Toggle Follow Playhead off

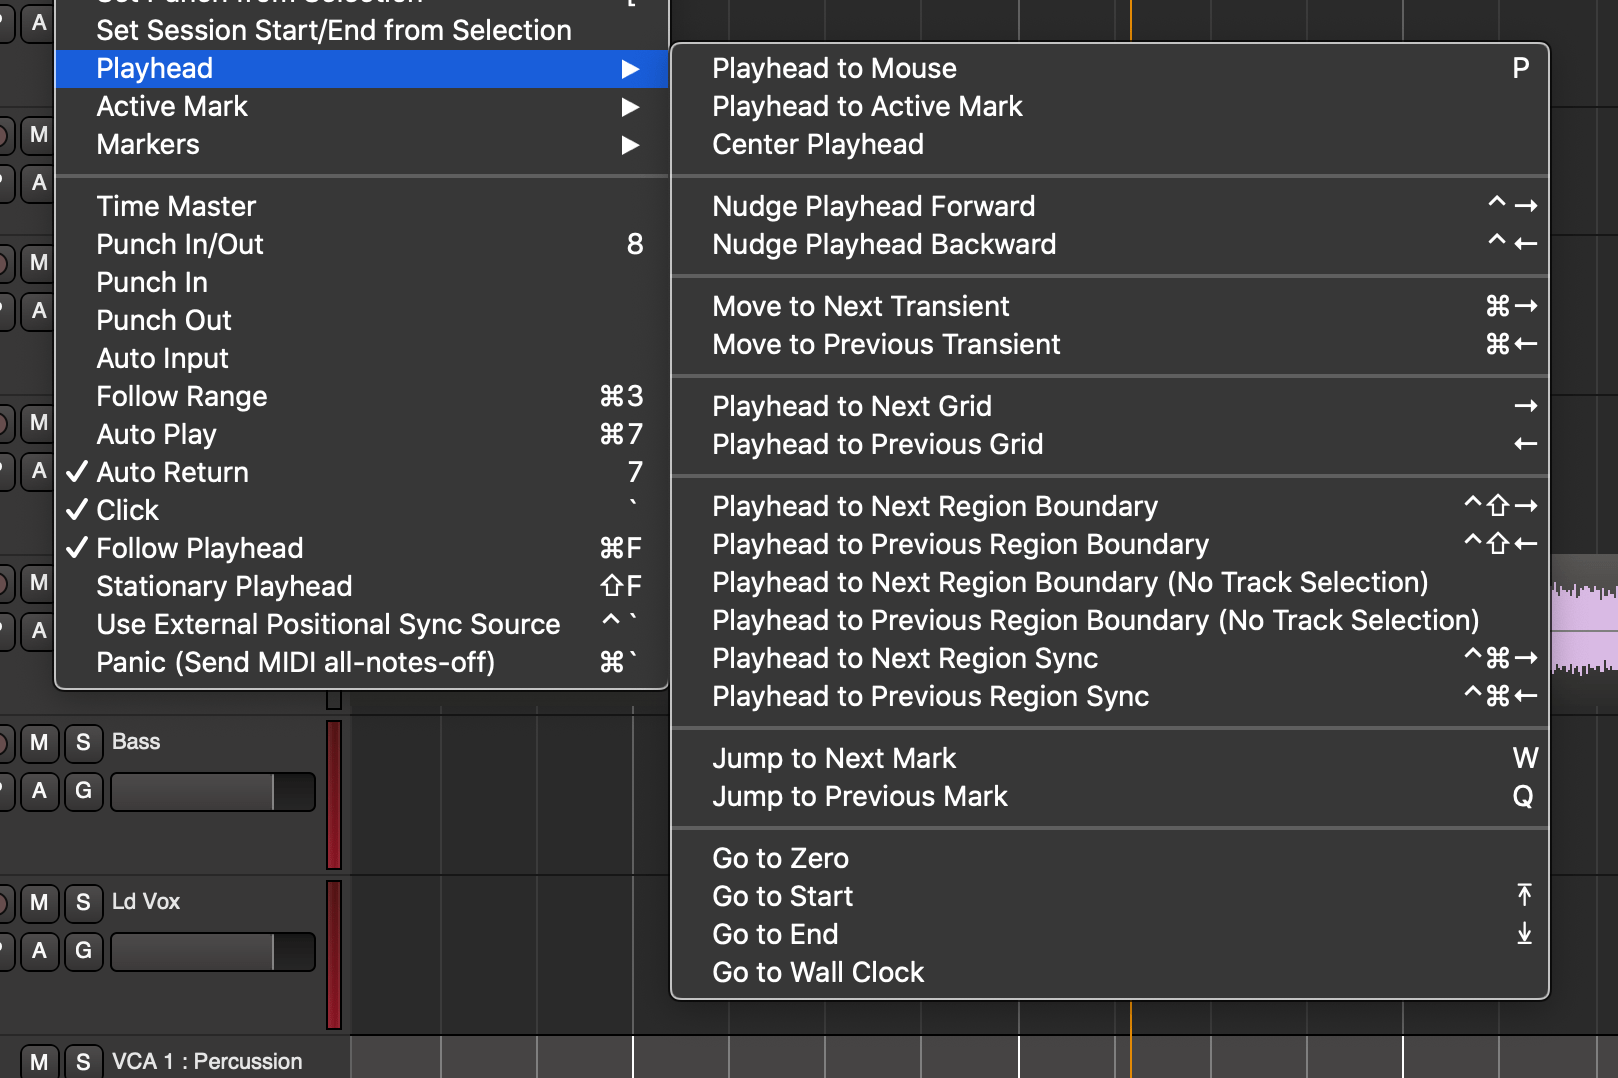[x=199, y=547]
